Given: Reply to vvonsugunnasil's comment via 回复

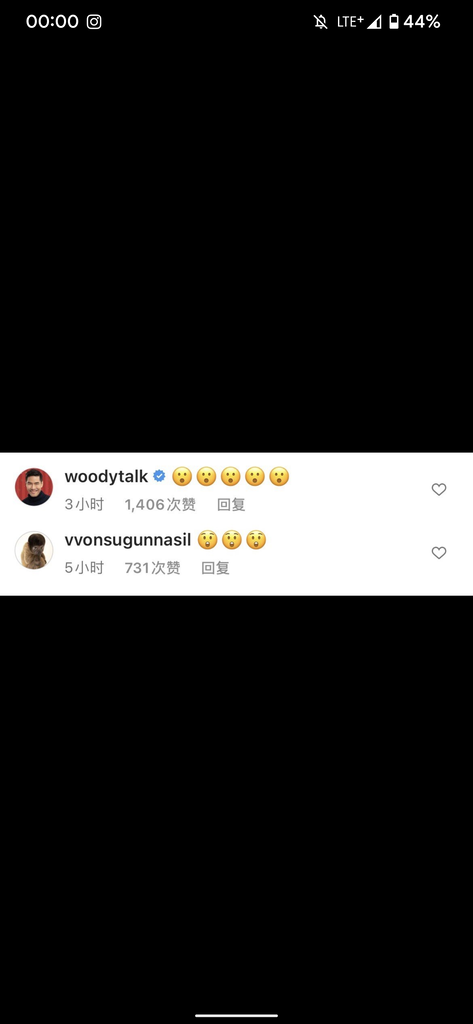Looking at the screenshot, I should (216, 568).
